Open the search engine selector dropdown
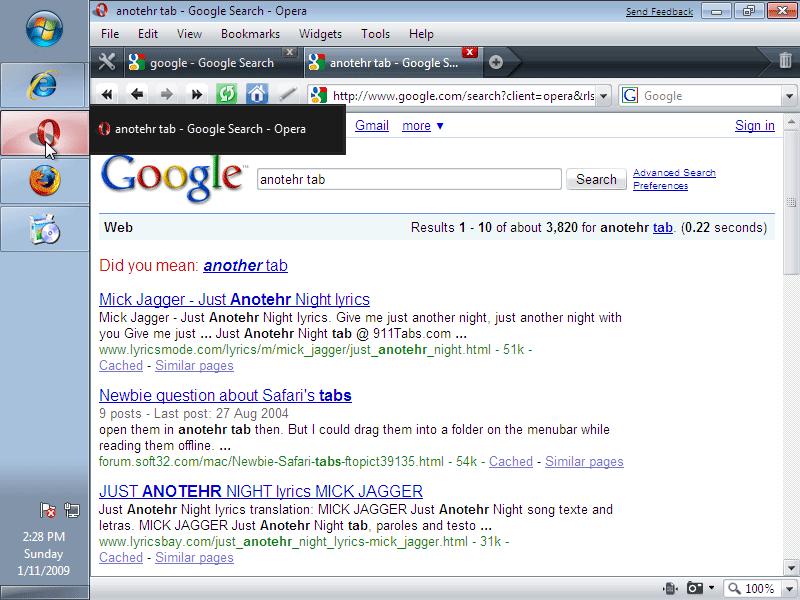This screenshot has height=600, width=800. pos(789,96)
